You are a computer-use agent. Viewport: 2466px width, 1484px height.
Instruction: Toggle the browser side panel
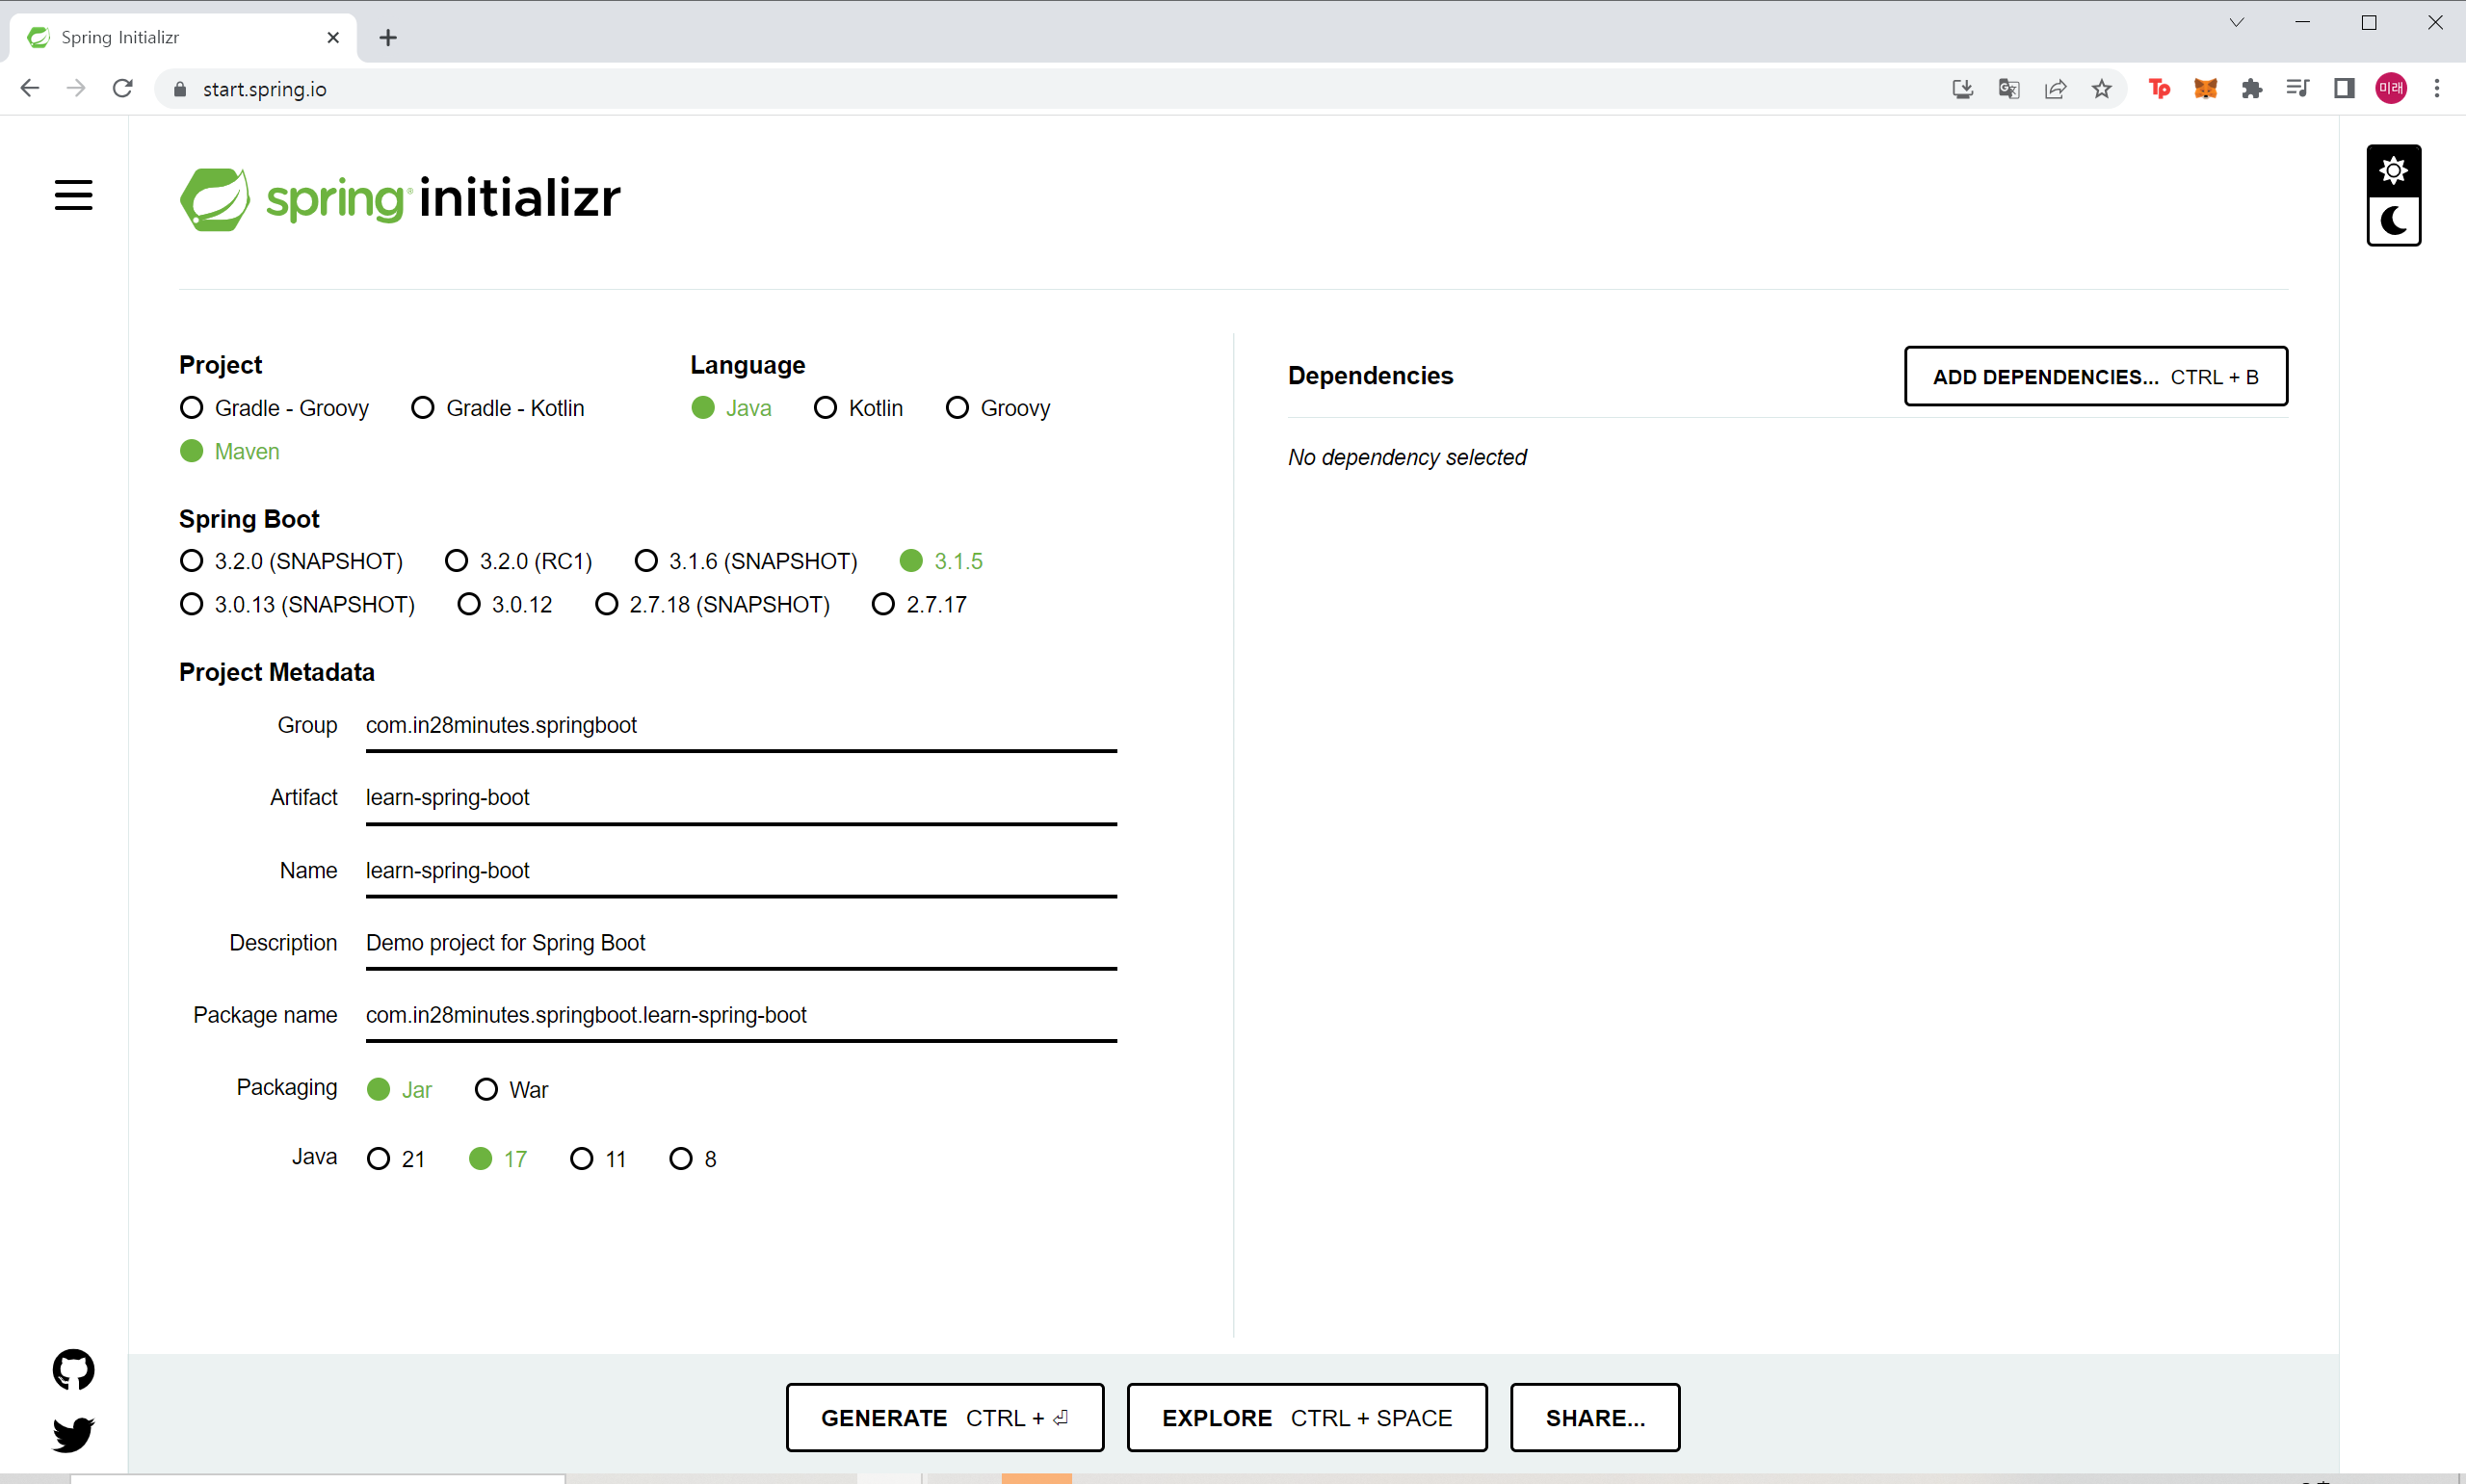2344,89
